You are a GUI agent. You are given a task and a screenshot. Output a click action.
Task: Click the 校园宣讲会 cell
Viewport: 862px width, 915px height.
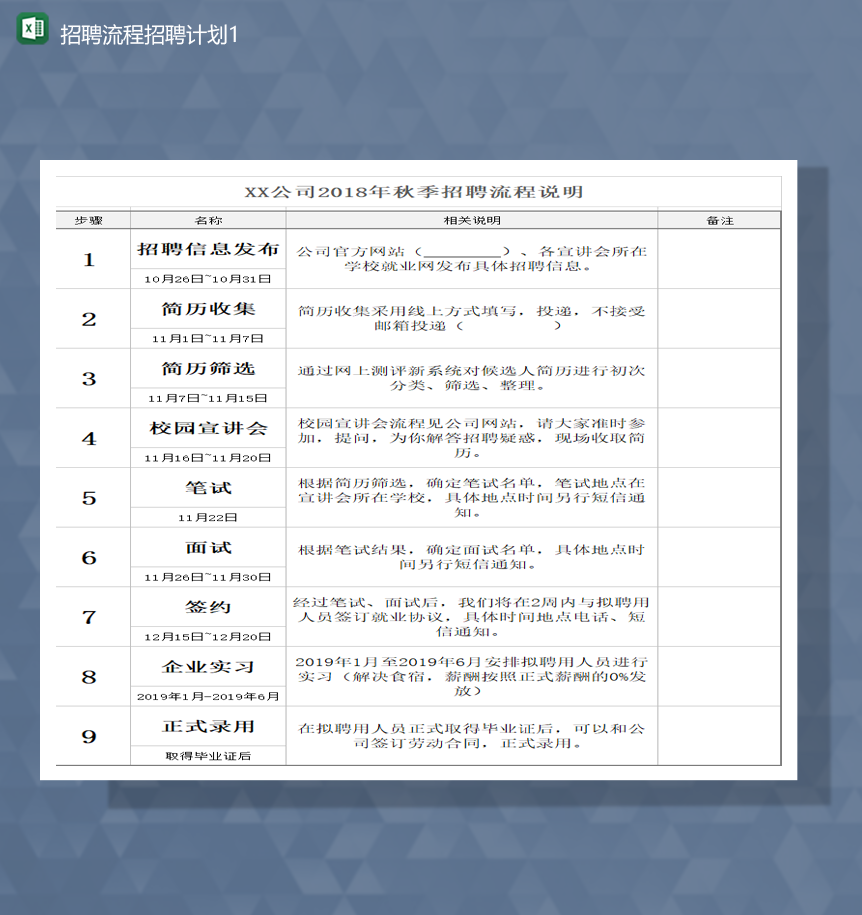206,429
